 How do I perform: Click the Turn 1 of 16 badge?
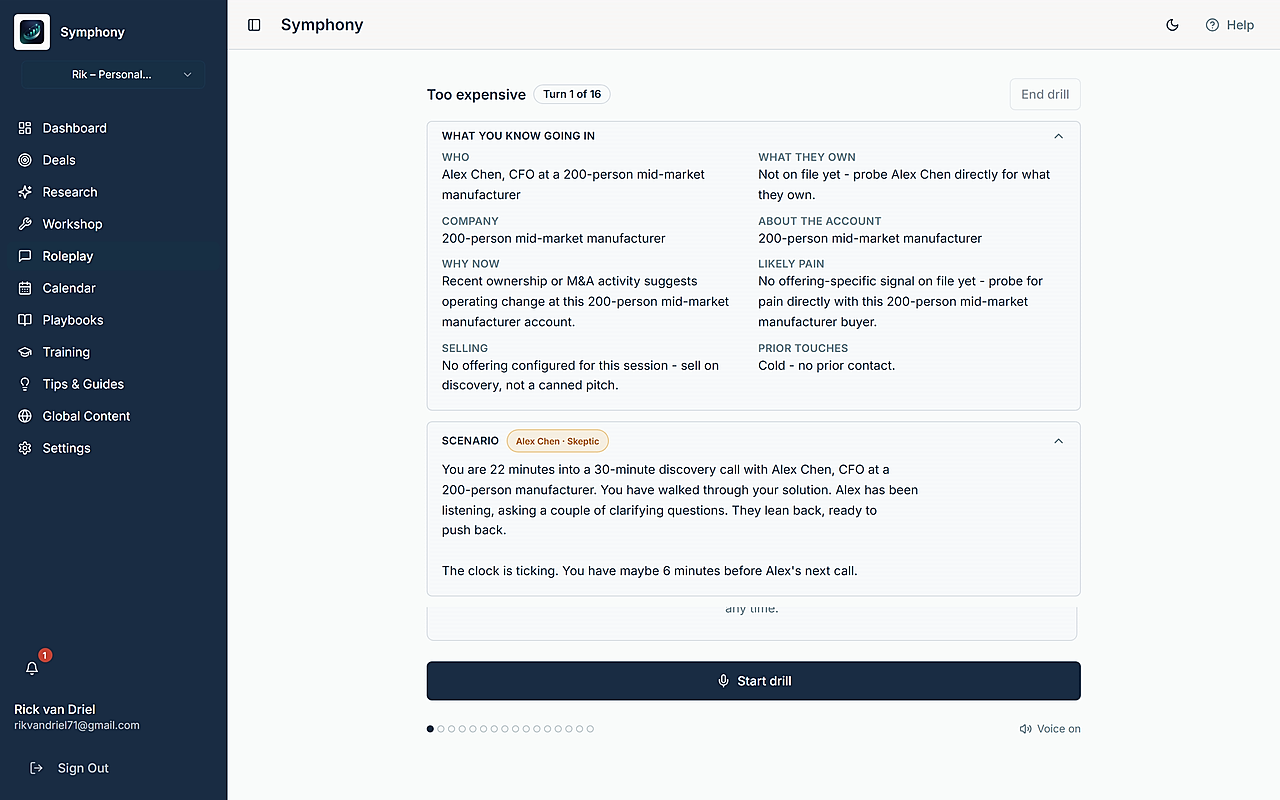[572, 94]
